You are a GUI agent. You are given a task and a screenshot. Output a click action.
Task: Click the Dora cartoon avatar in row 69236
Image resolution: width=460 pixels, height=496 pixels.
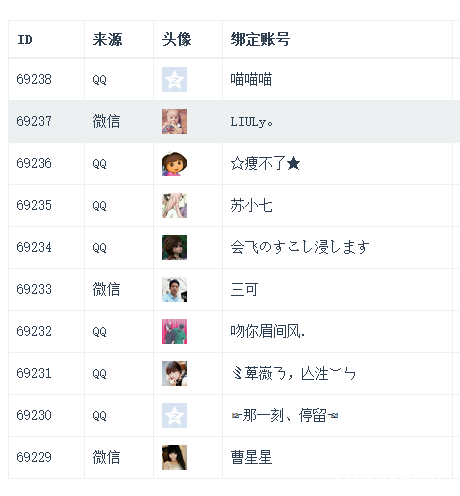174,163
